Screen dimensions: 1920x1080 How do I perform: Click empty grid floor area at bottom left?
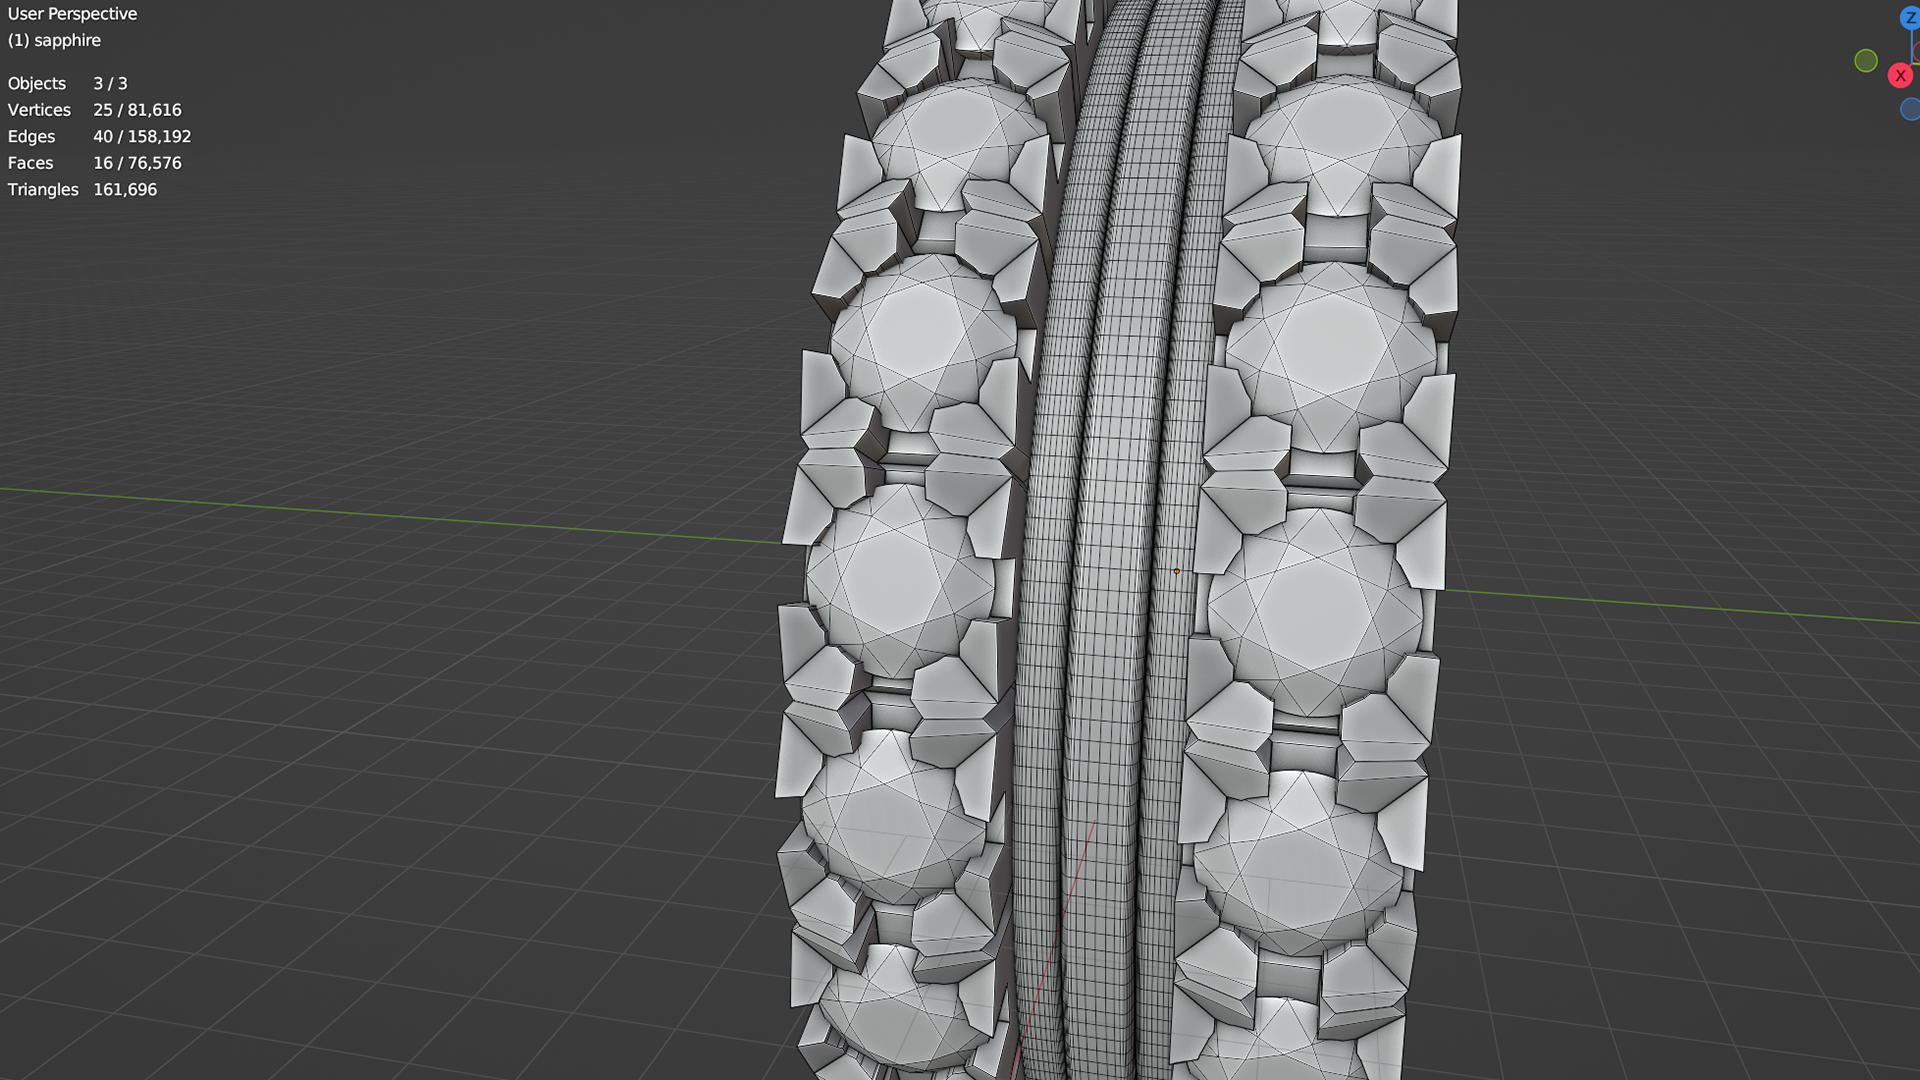click(x=300, y=850)
